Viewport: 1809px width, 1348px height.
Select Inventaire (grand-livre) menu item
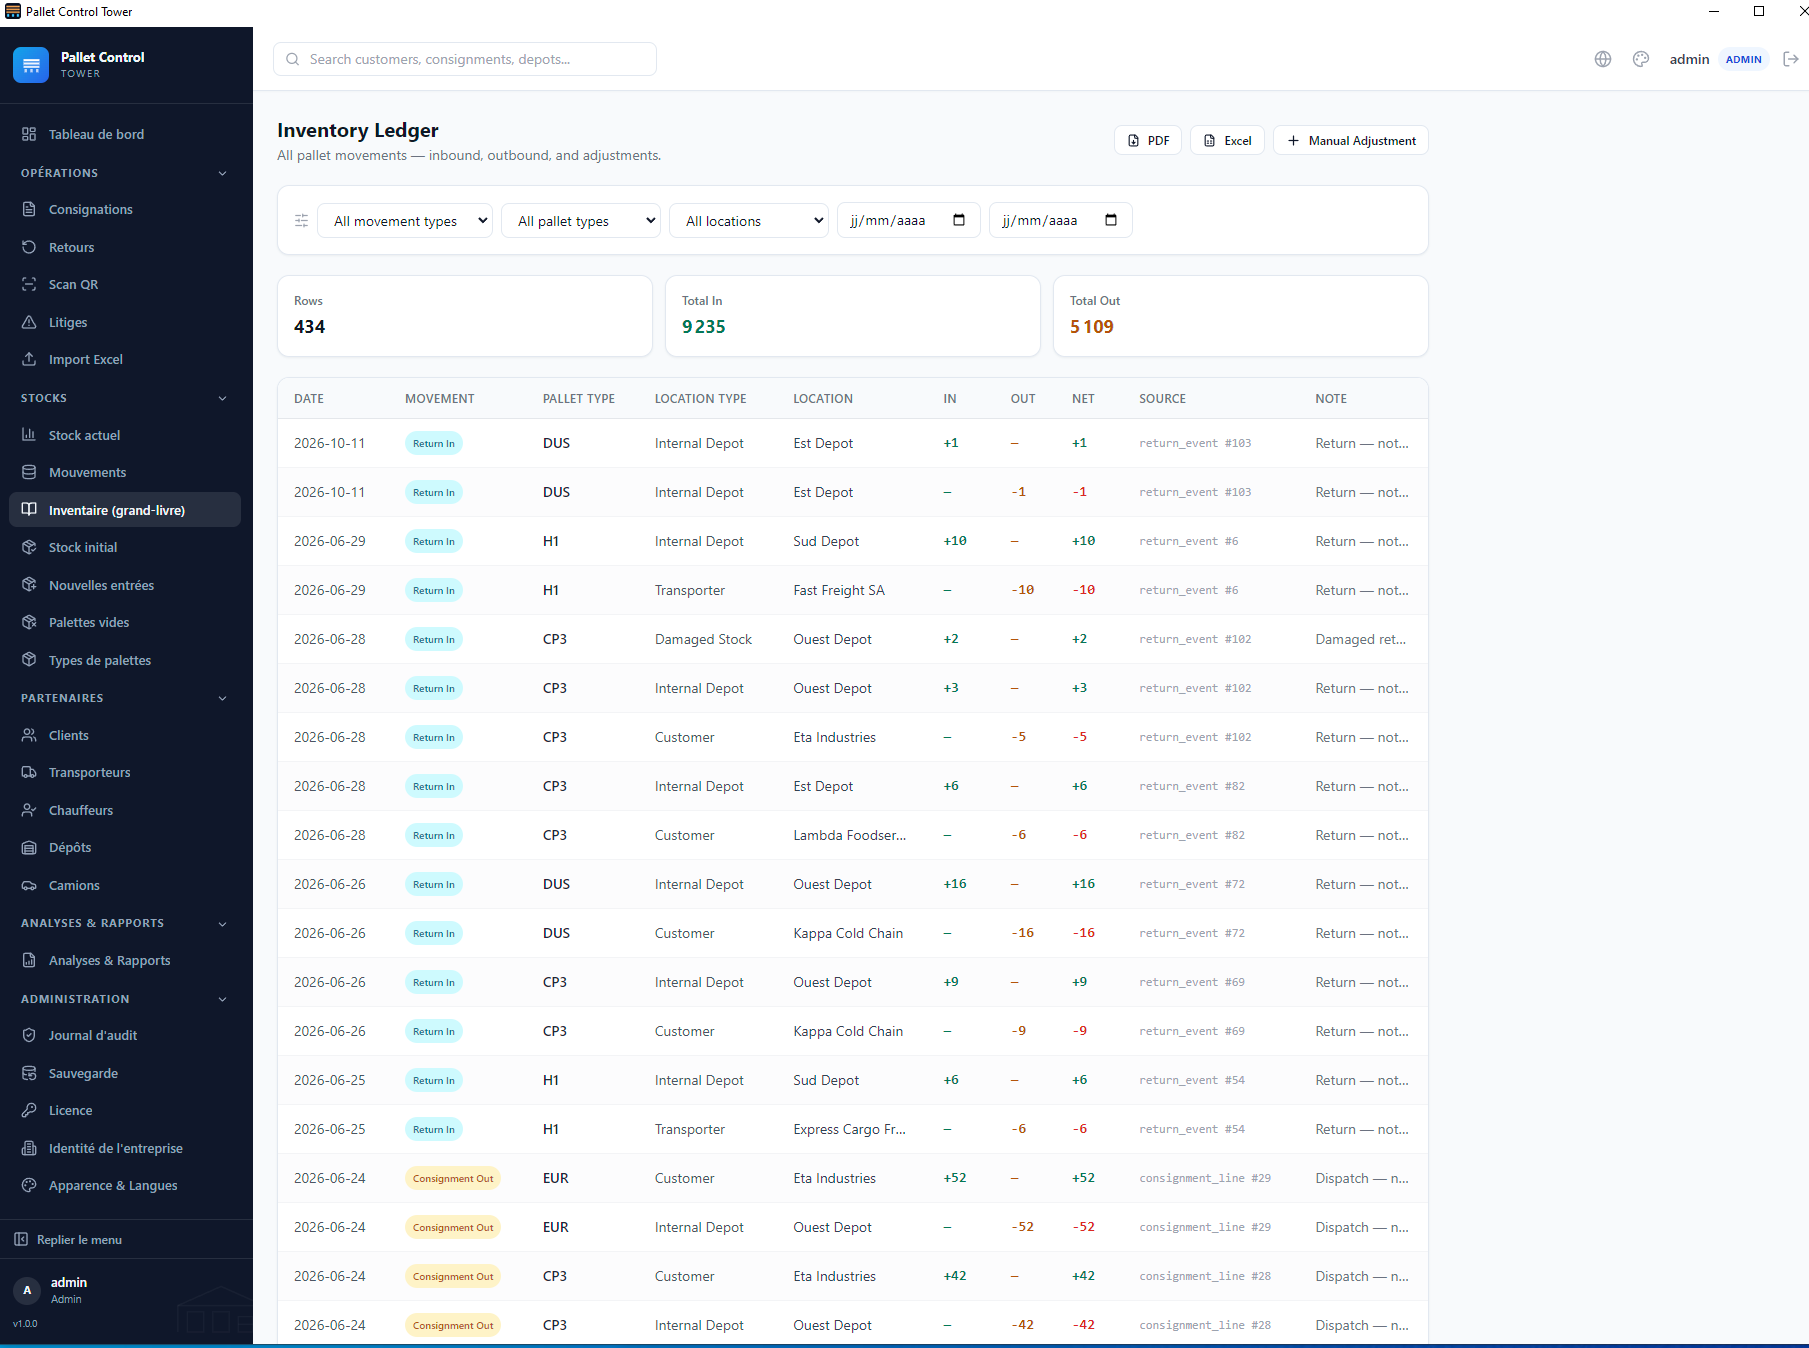click(x=124, y=510)
